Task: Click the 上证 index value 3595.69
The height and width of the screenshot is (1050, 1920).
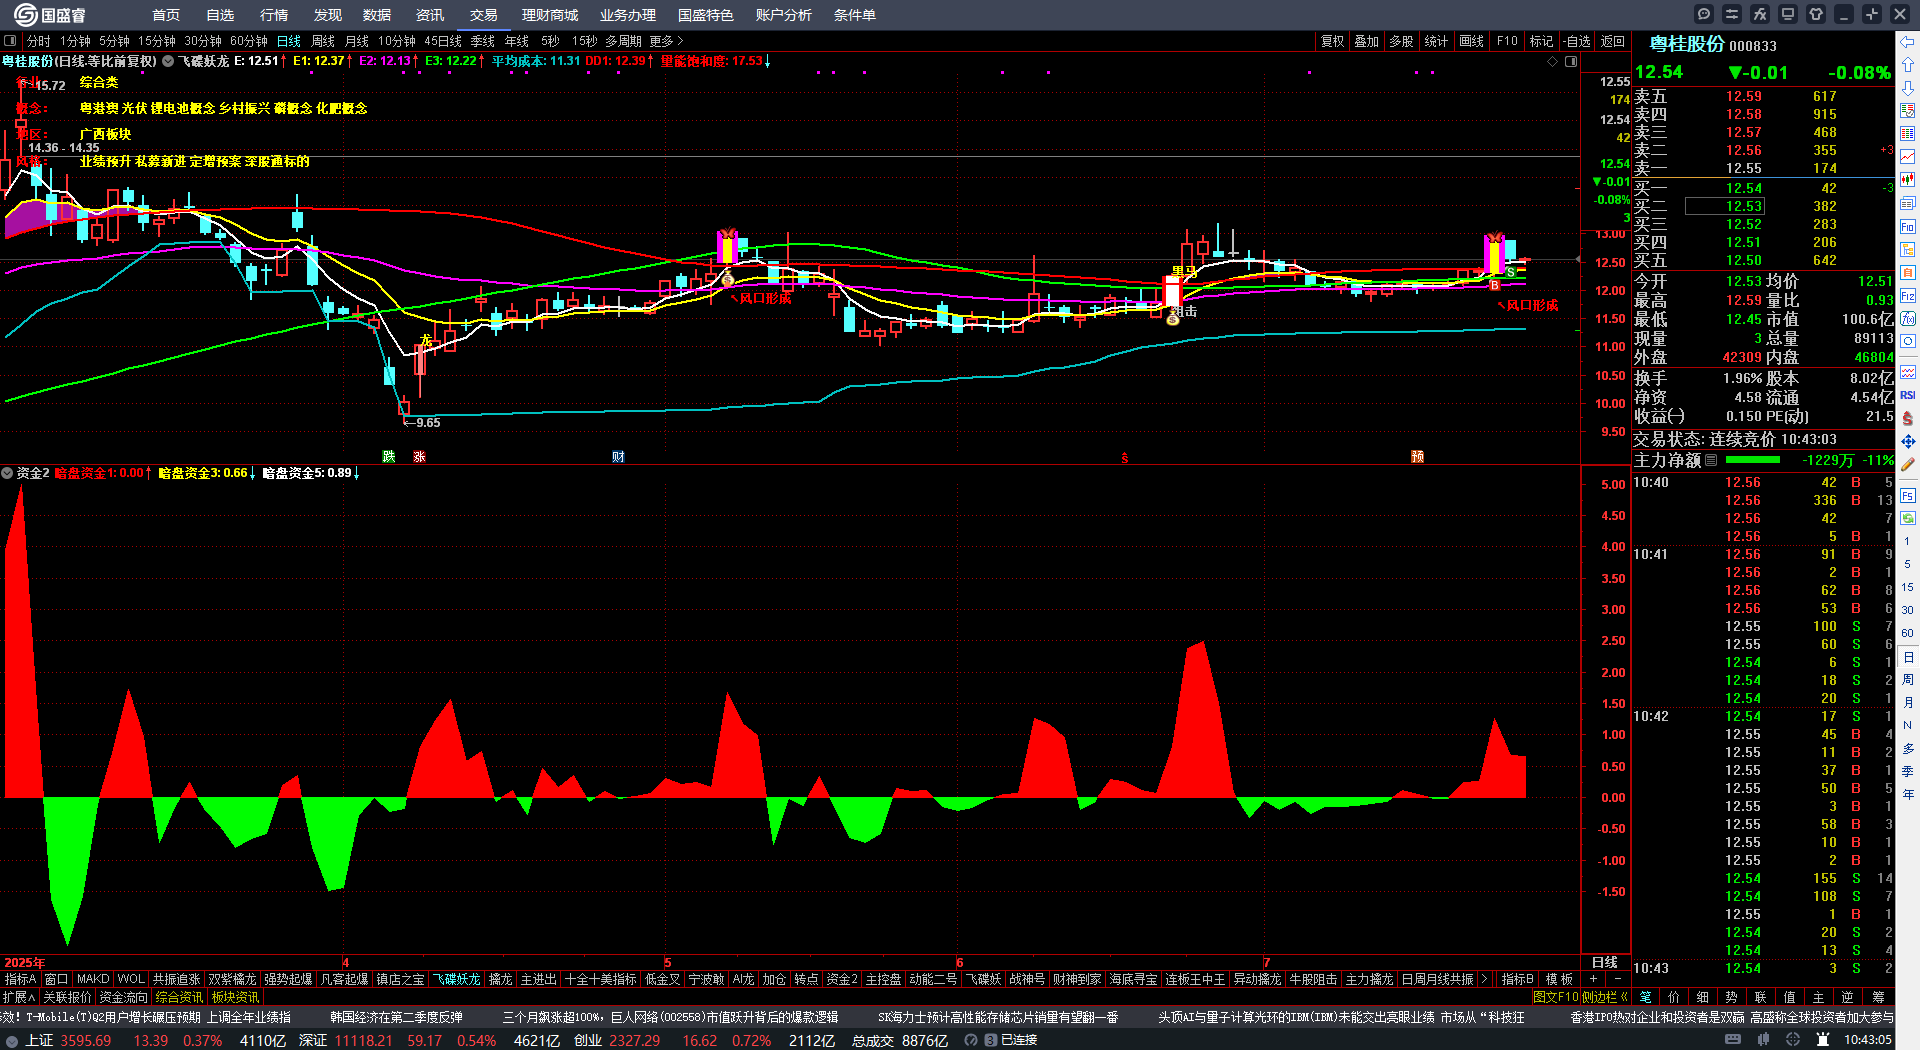Action: pos(86,1040)
